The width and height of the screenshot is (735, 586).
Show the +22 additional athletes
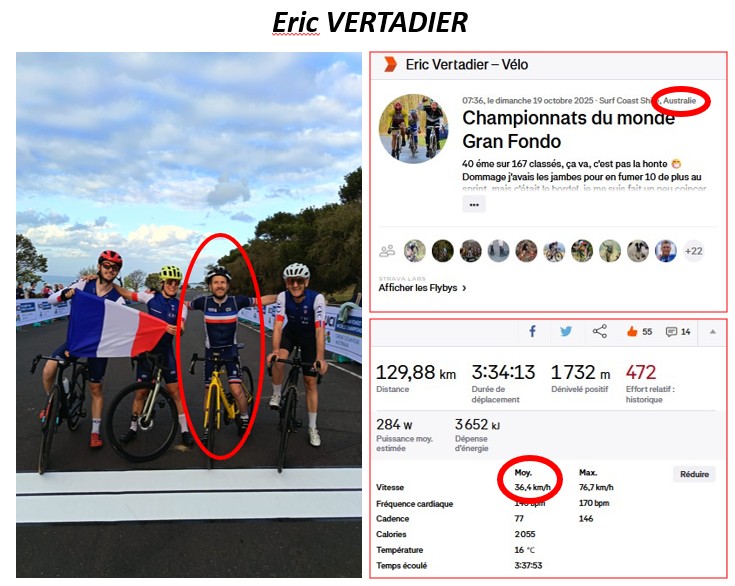pyautogui.click(x=693, y=251)
